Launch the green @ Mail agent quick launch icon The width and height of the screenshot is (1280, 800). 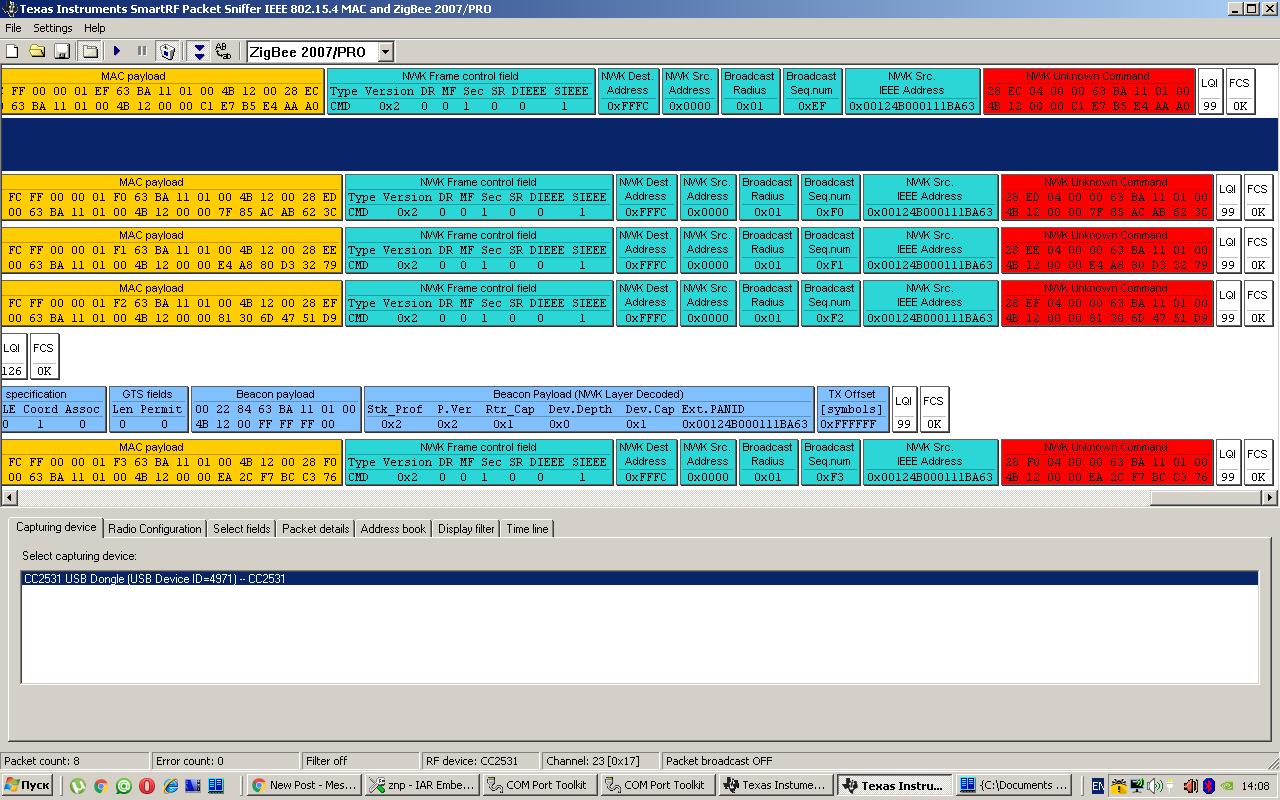point(124,786)
